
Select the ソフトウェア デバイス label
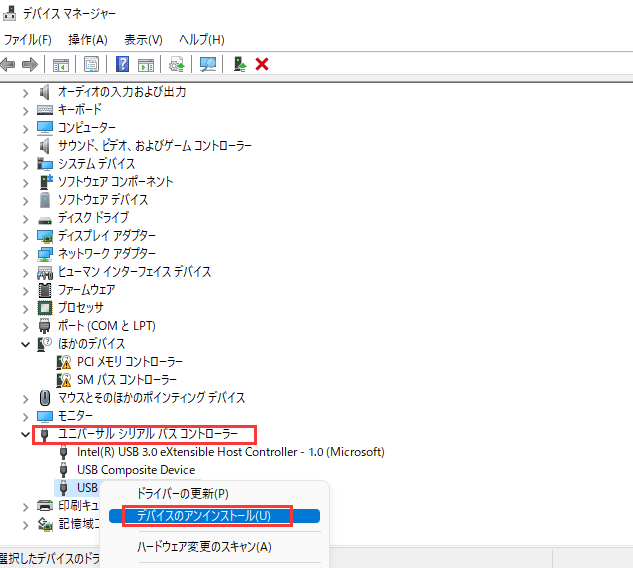click(103, 199)
